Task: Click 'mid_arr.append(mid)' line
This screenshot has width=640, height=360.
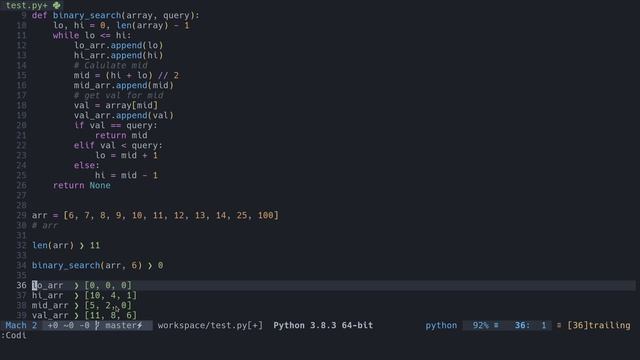Action: click(124, 85)
